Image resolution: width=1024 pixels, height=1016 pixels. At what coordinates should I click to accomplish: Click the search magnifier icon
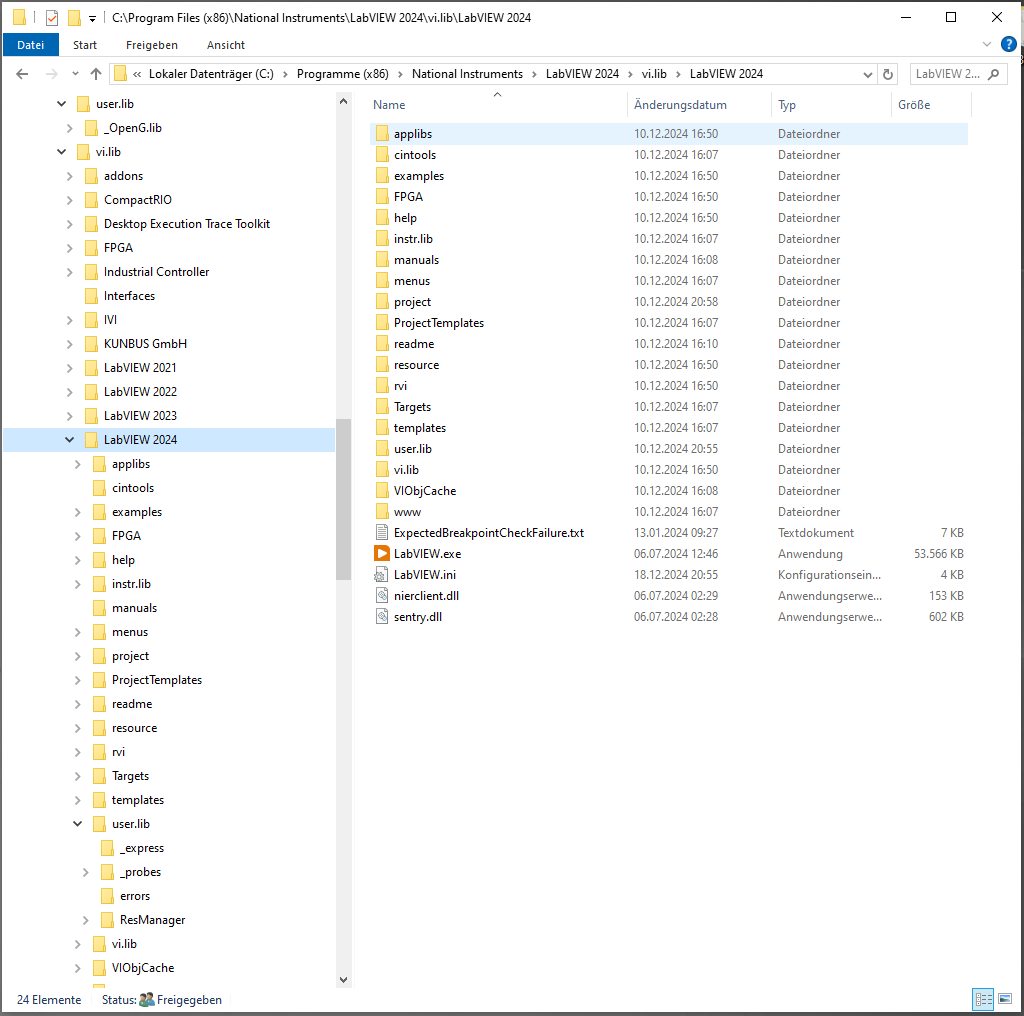coord(993,74)
